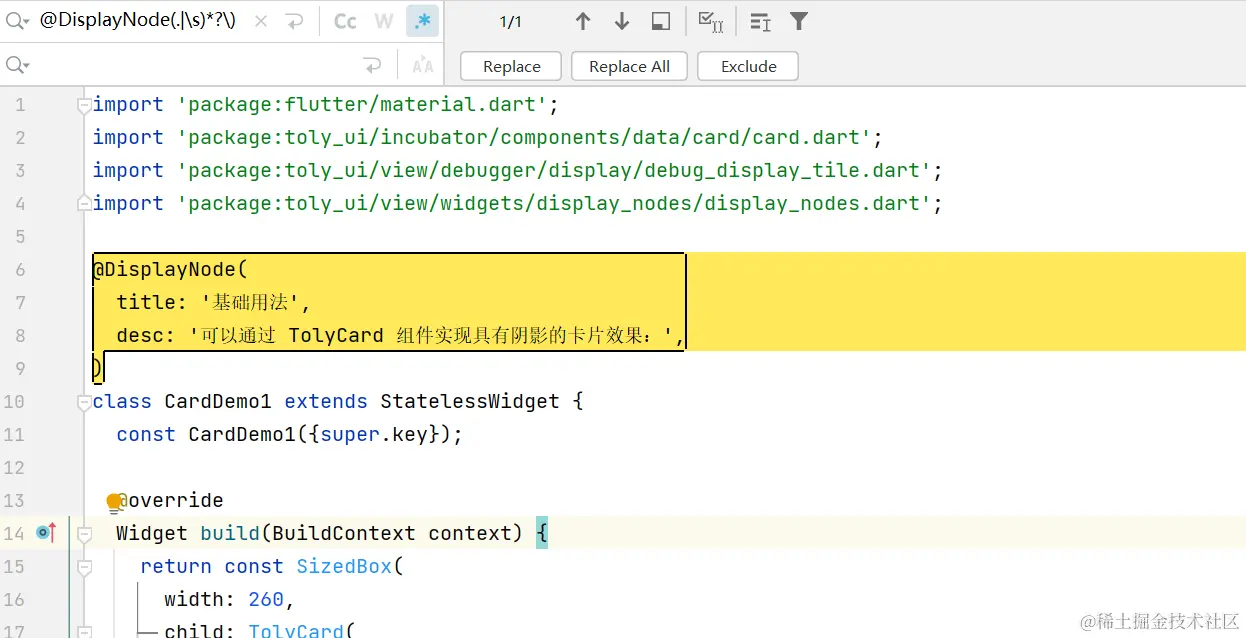Focus the find input with @DisplayNode regex
Image resolution: width=1246 pixels, height=638 pixels.
coord(138,21)
